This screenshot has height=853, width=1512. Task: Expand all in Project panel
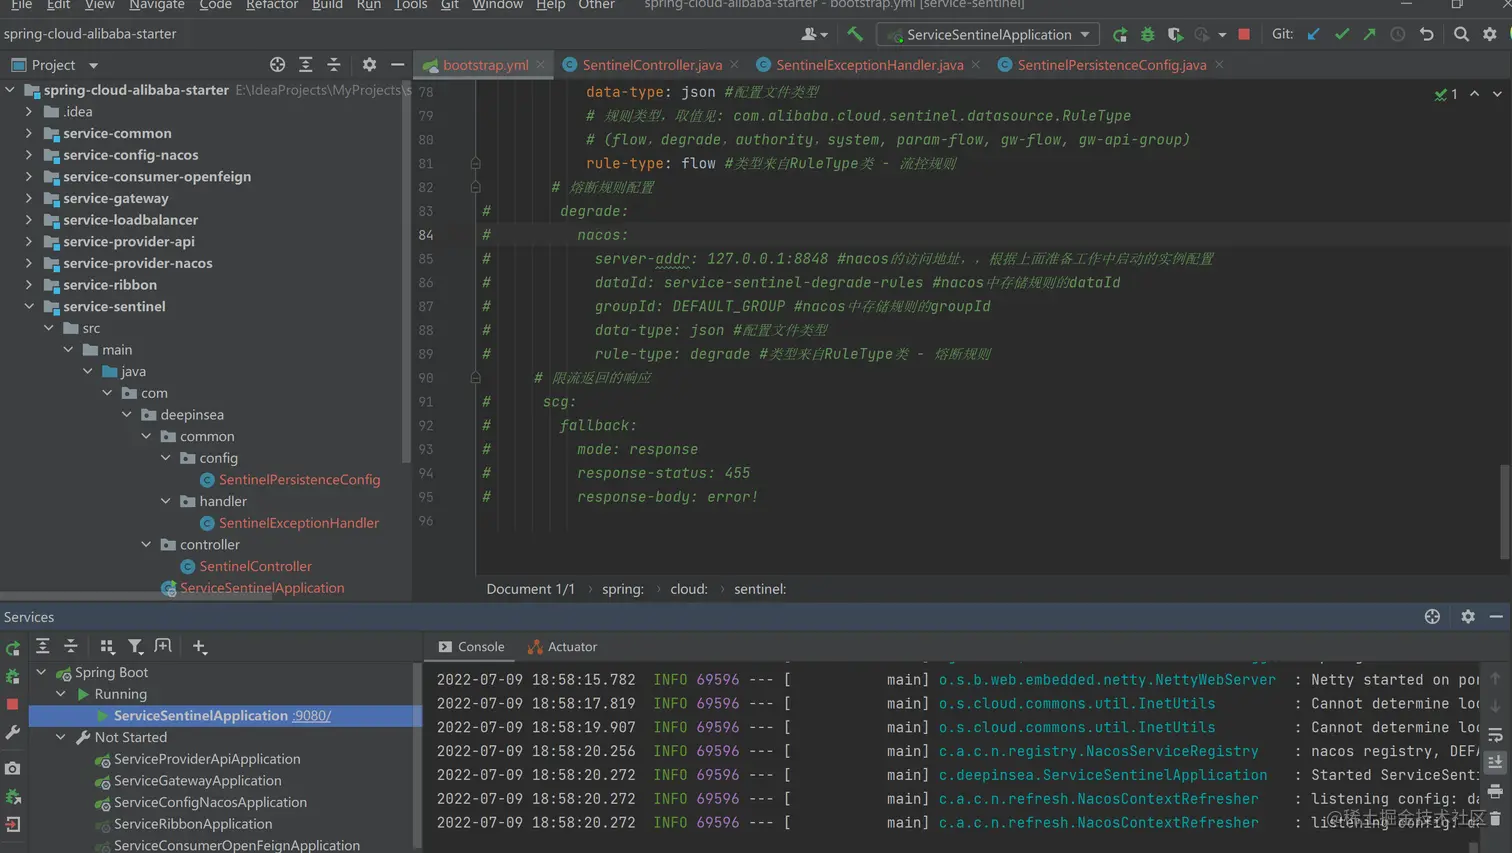coord(306,64)
